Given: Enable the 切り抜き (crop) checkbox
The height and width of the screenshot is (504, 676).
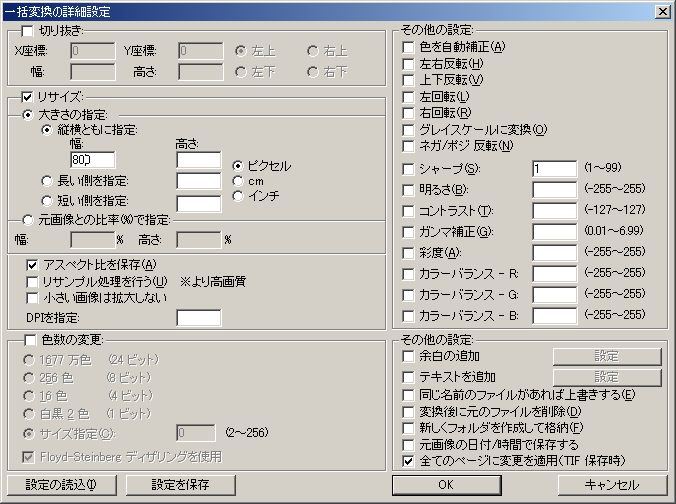Looking at the screenshot, I should (x=28, y=31).
